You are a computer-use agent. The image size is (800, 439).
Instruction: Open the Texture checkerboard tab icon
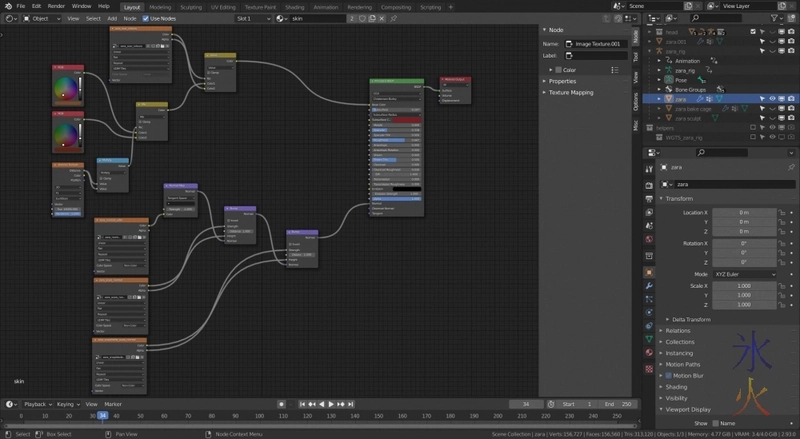[x=649, y=369]
